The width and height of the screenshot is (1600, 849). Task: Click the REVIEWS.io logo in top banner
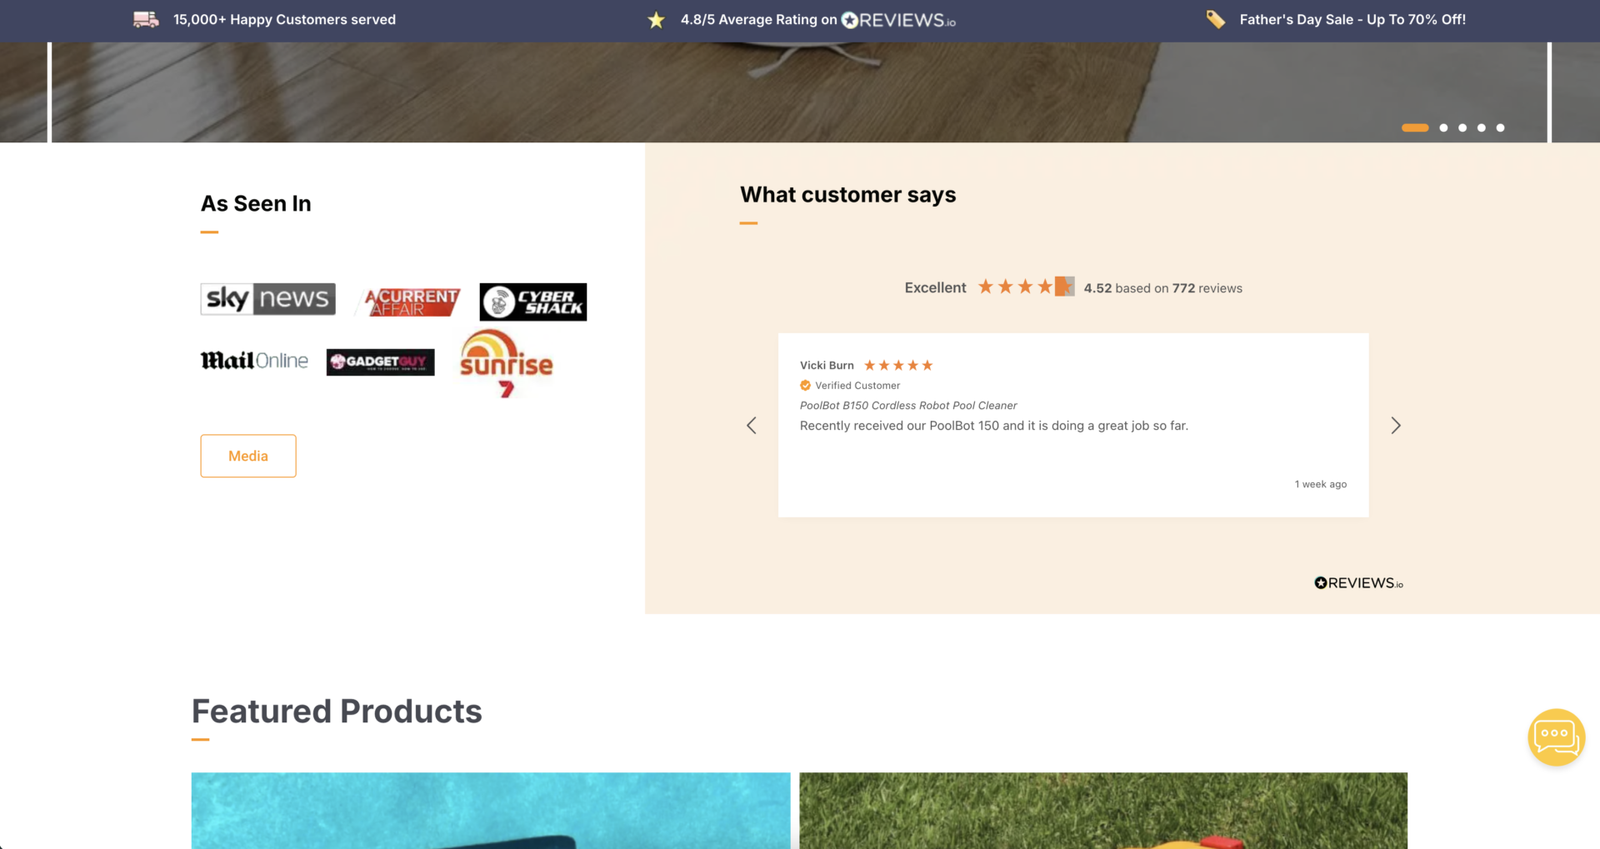[898, 20]
